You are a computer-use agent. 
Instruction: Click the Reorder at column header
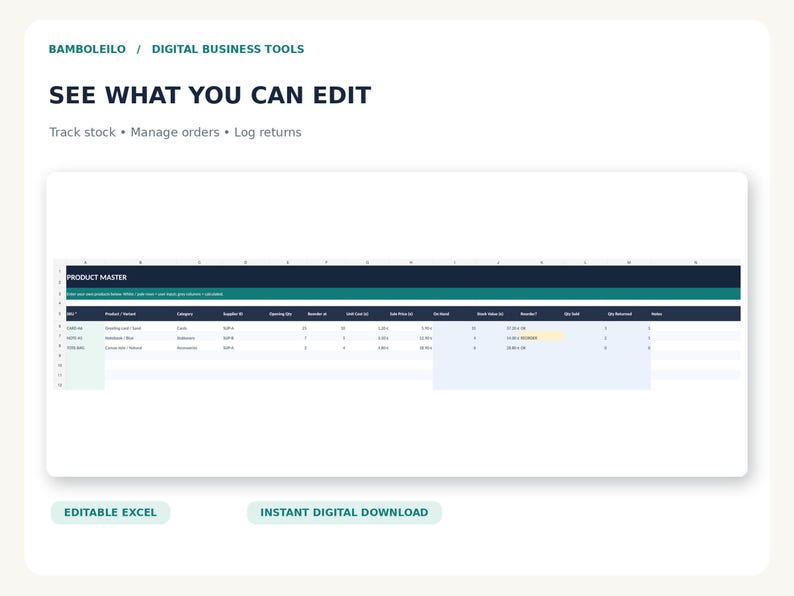(326, 314)
